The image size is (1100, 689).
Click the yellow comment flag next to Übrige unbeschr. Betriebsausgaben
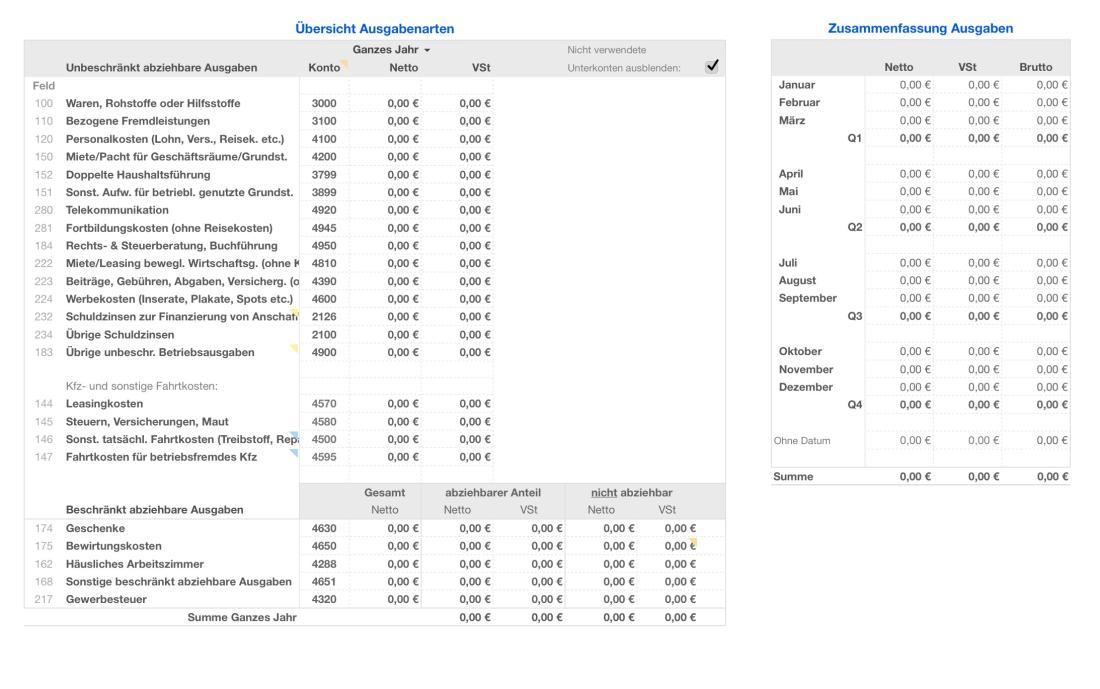tap(293, 347)
